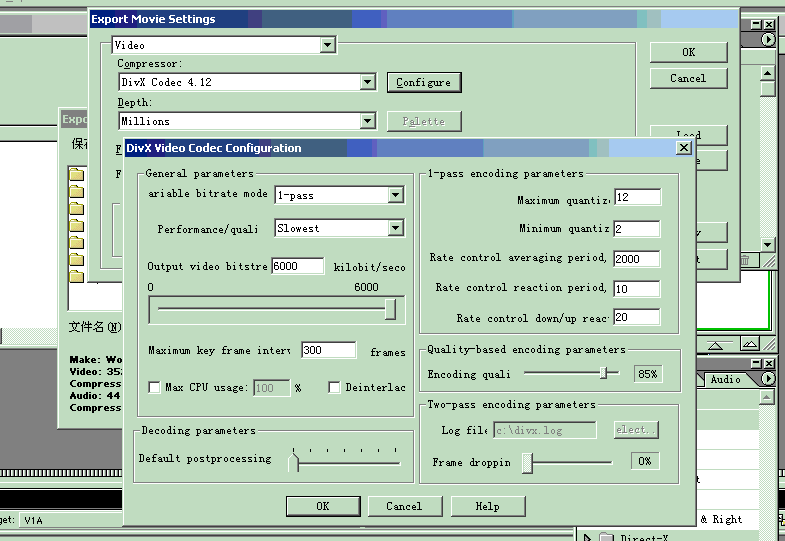Click the Encoding quality slider handle
The height and width of the screenshot is (541, 785).
click(604, 373)
